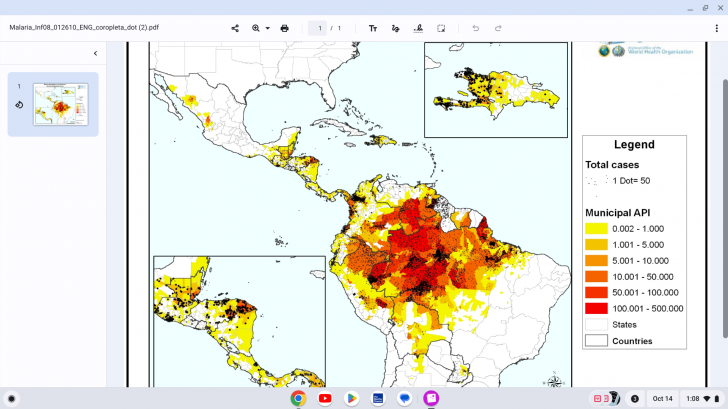The image size is (728, 409).
Task: Select the freehand draw tool
Action: click(x=396, y=28)
